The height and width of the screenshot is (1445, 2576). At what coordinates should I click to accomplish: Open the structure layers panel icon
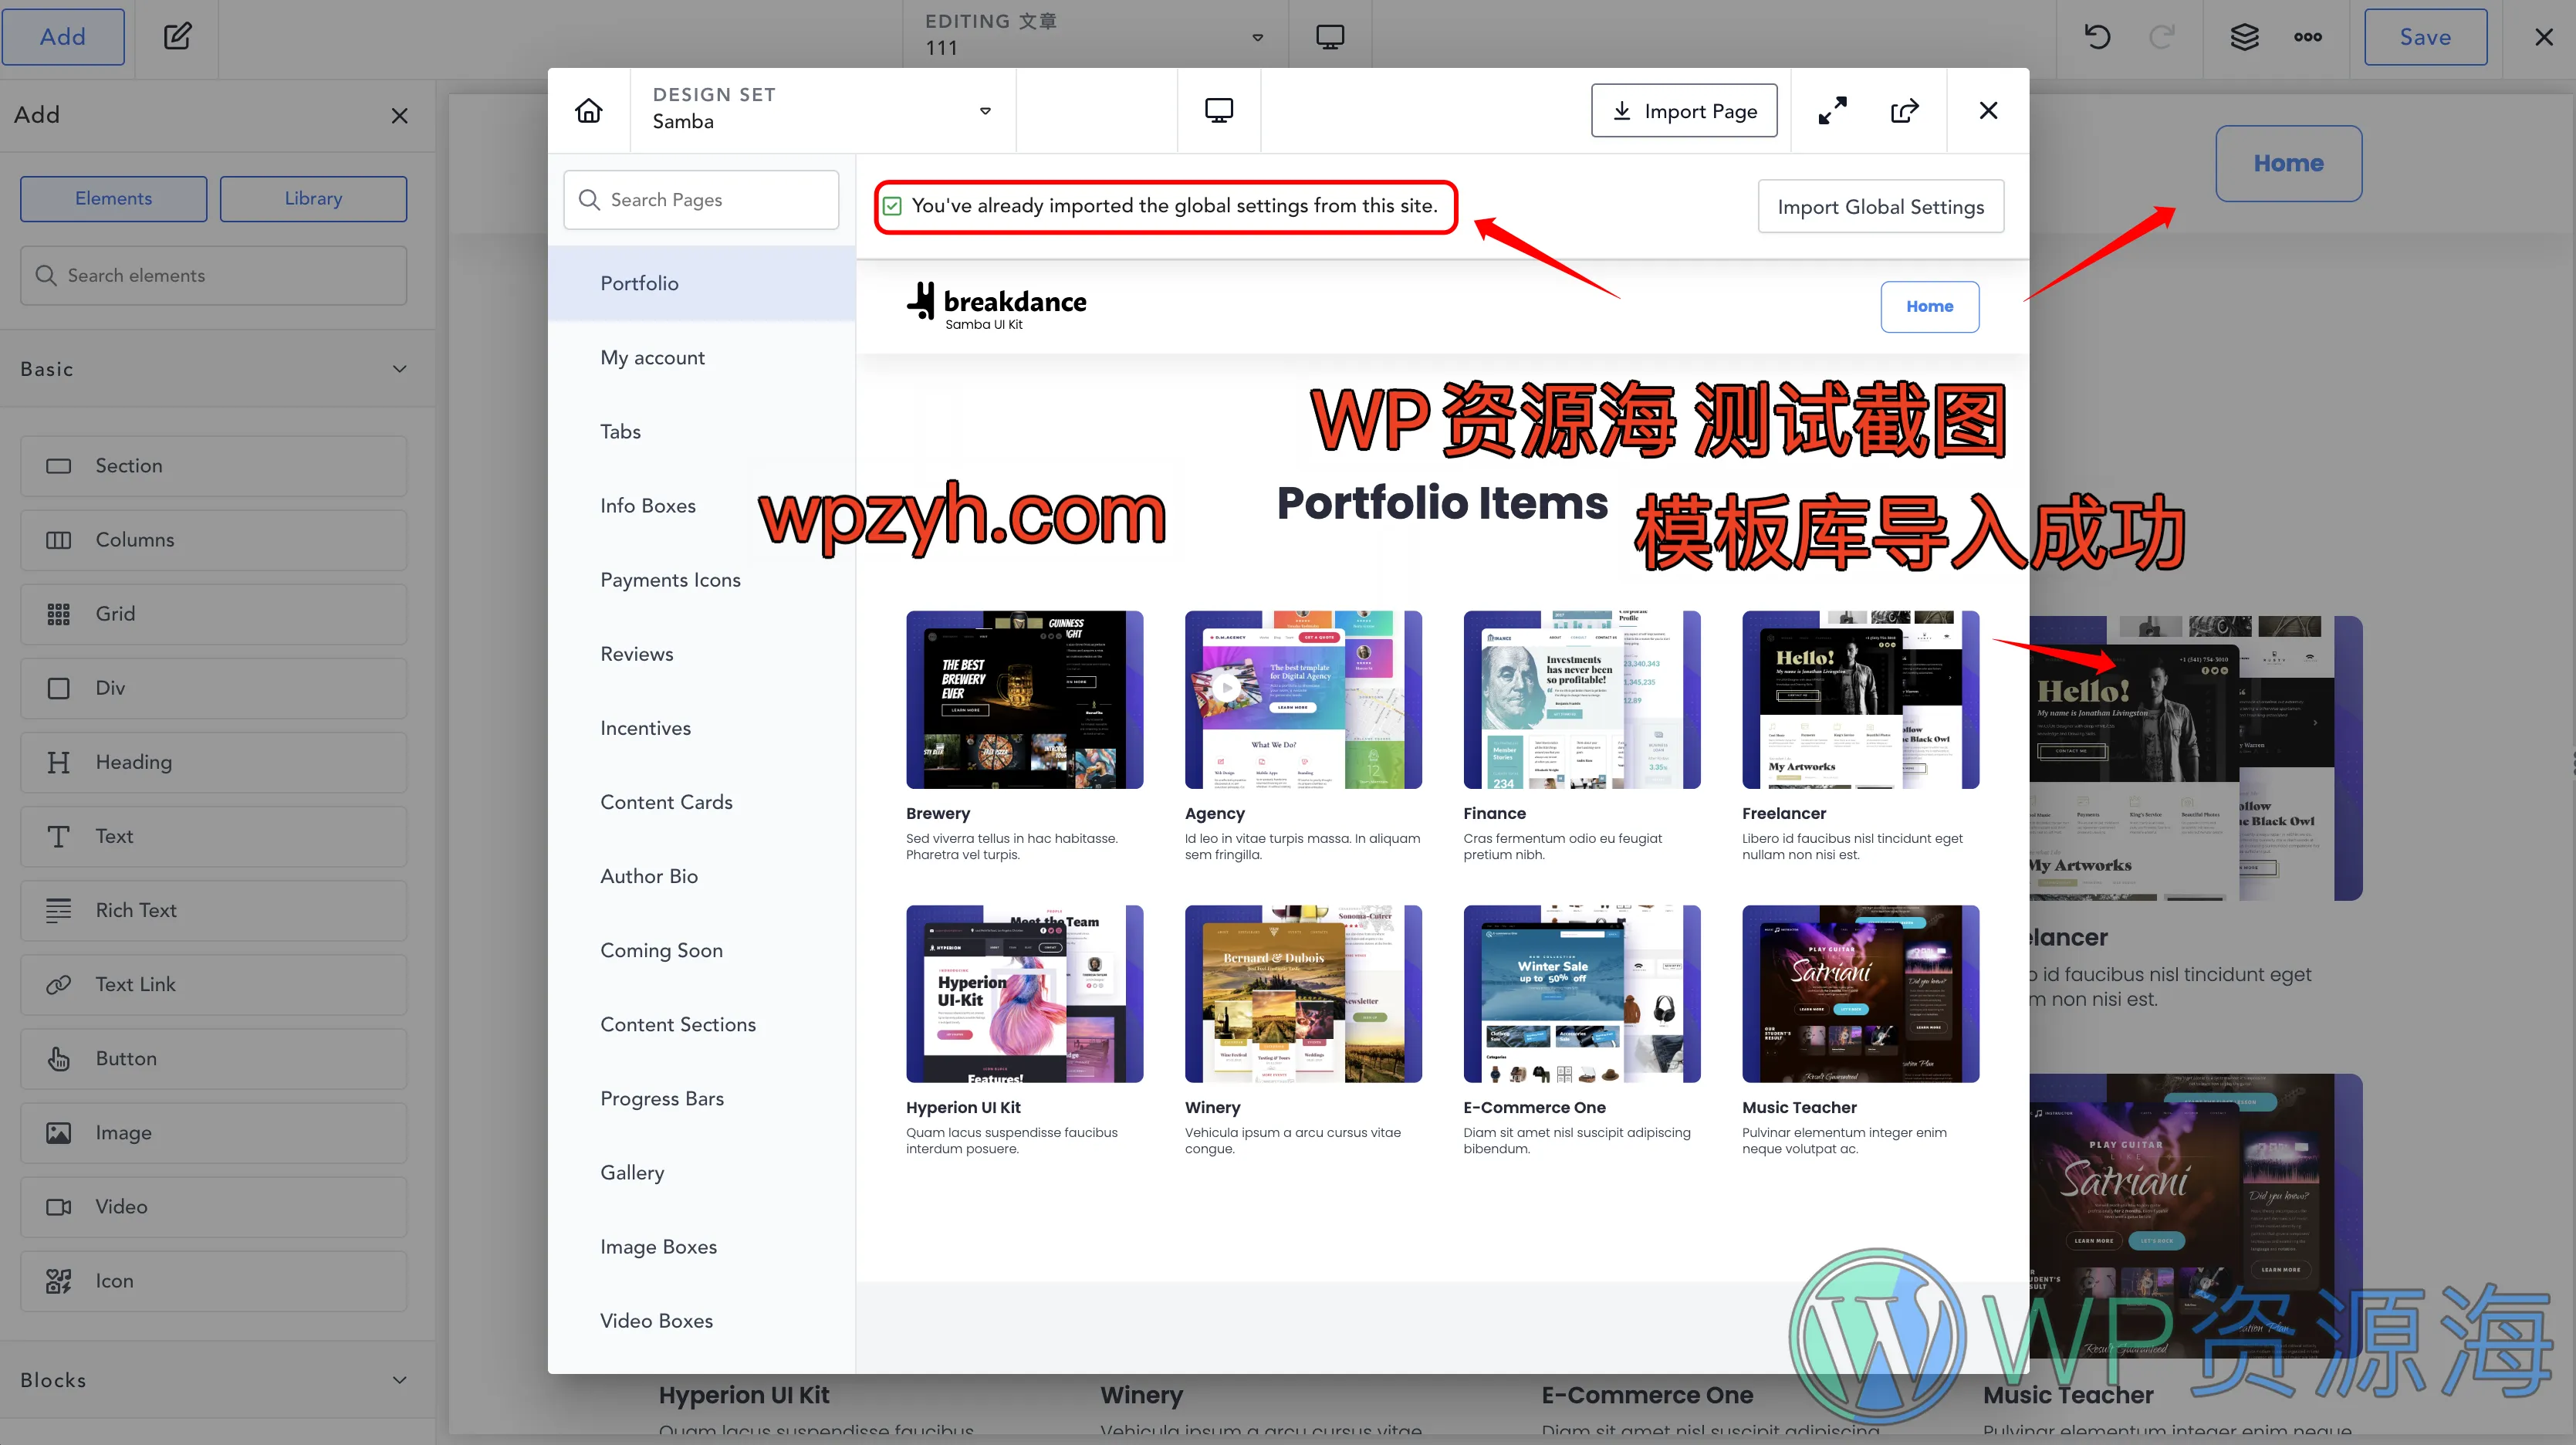(2245, 37)
